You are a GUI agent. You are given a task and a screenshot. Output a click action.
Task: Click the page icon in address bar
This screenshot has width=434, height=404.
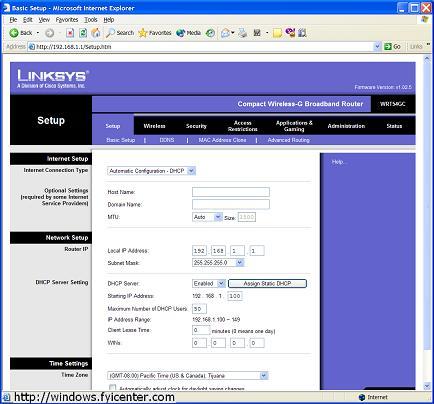point(32,47)
